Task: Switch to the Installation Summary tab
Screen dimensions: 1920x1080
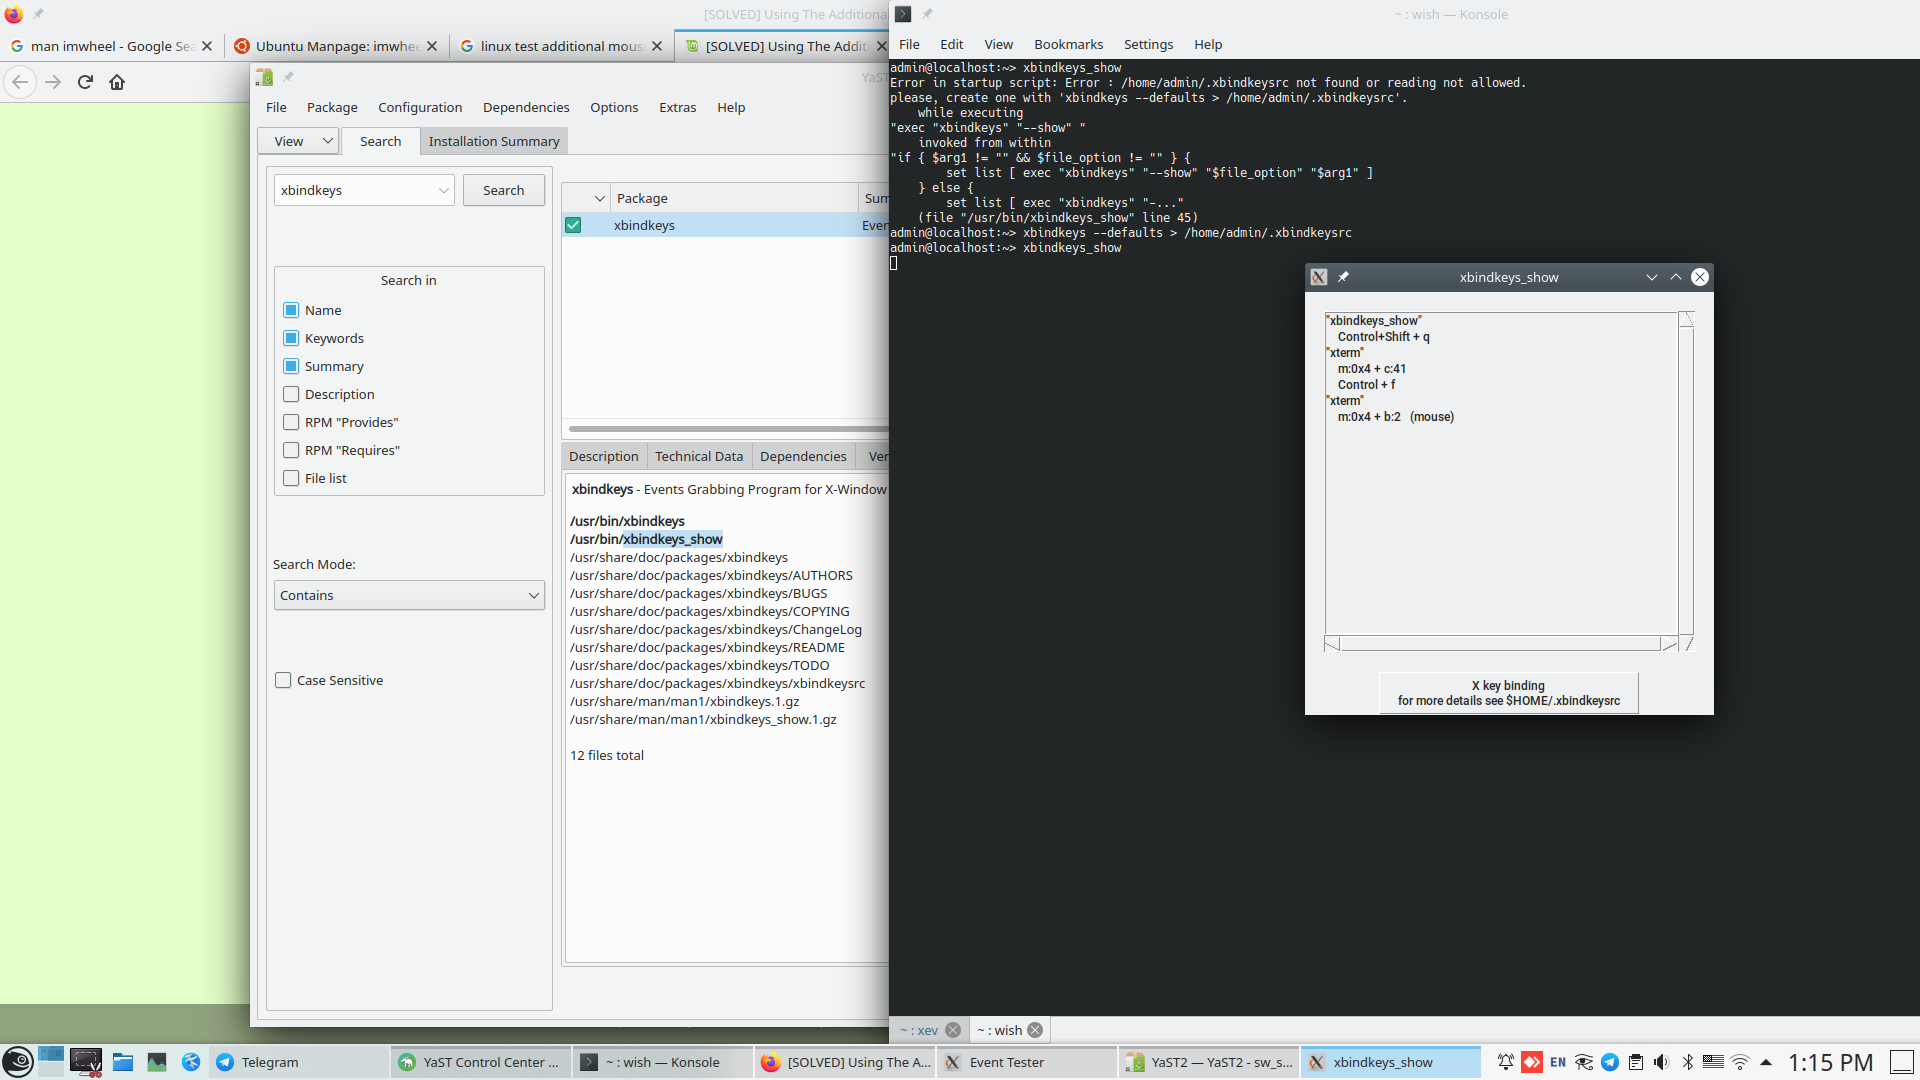Action: (x=494, y=141)
